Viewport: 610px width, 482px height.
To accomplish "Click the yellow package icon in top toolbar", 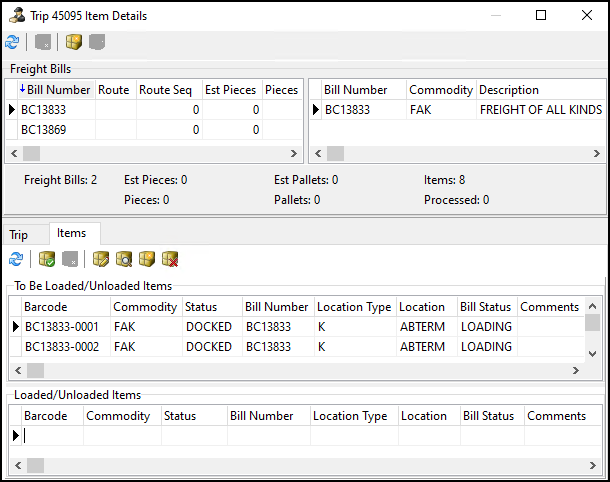I will tap(74, 42).
